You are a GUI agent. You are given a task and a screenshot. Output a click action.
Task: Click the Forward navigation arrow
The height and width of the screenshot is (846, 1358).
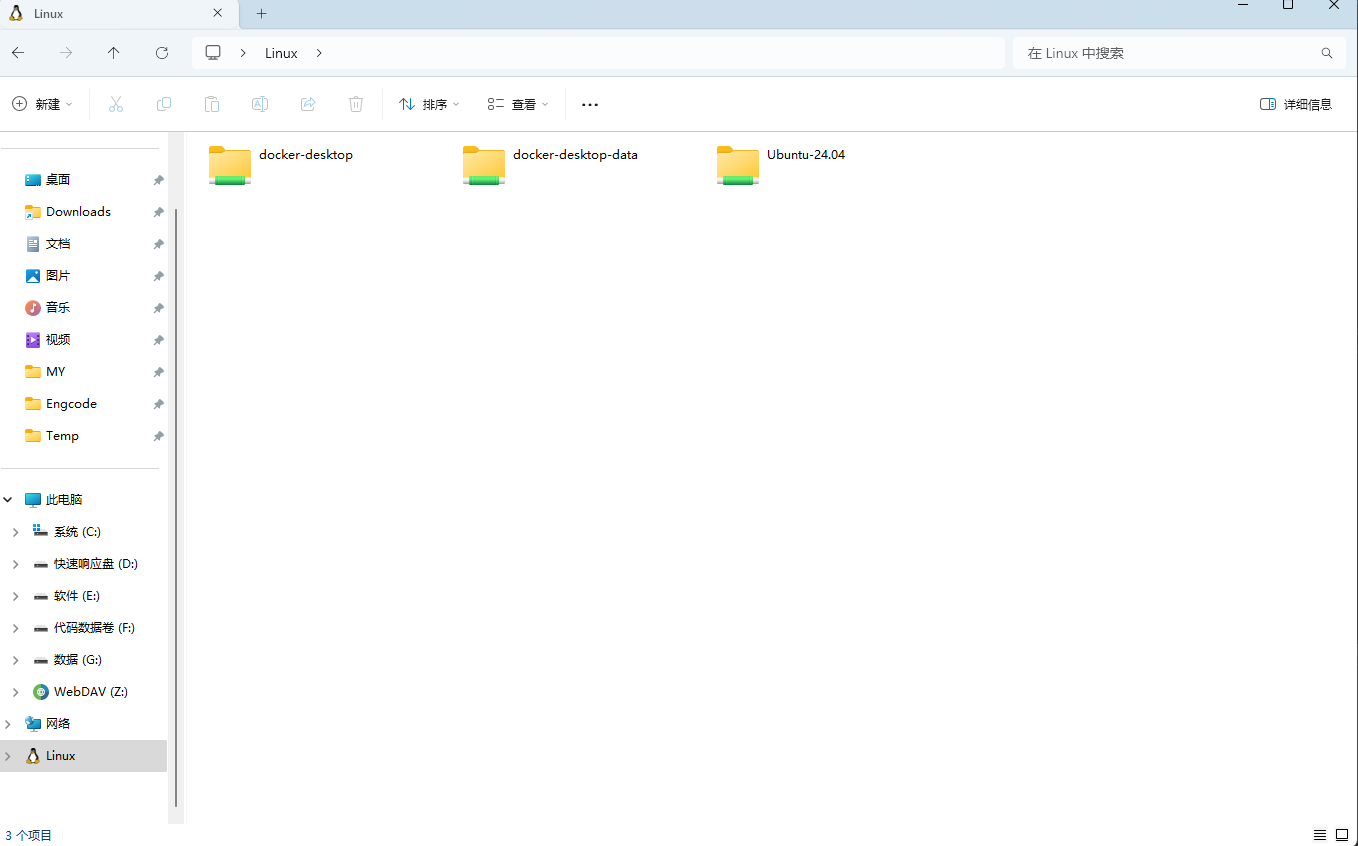click(66, 53)
